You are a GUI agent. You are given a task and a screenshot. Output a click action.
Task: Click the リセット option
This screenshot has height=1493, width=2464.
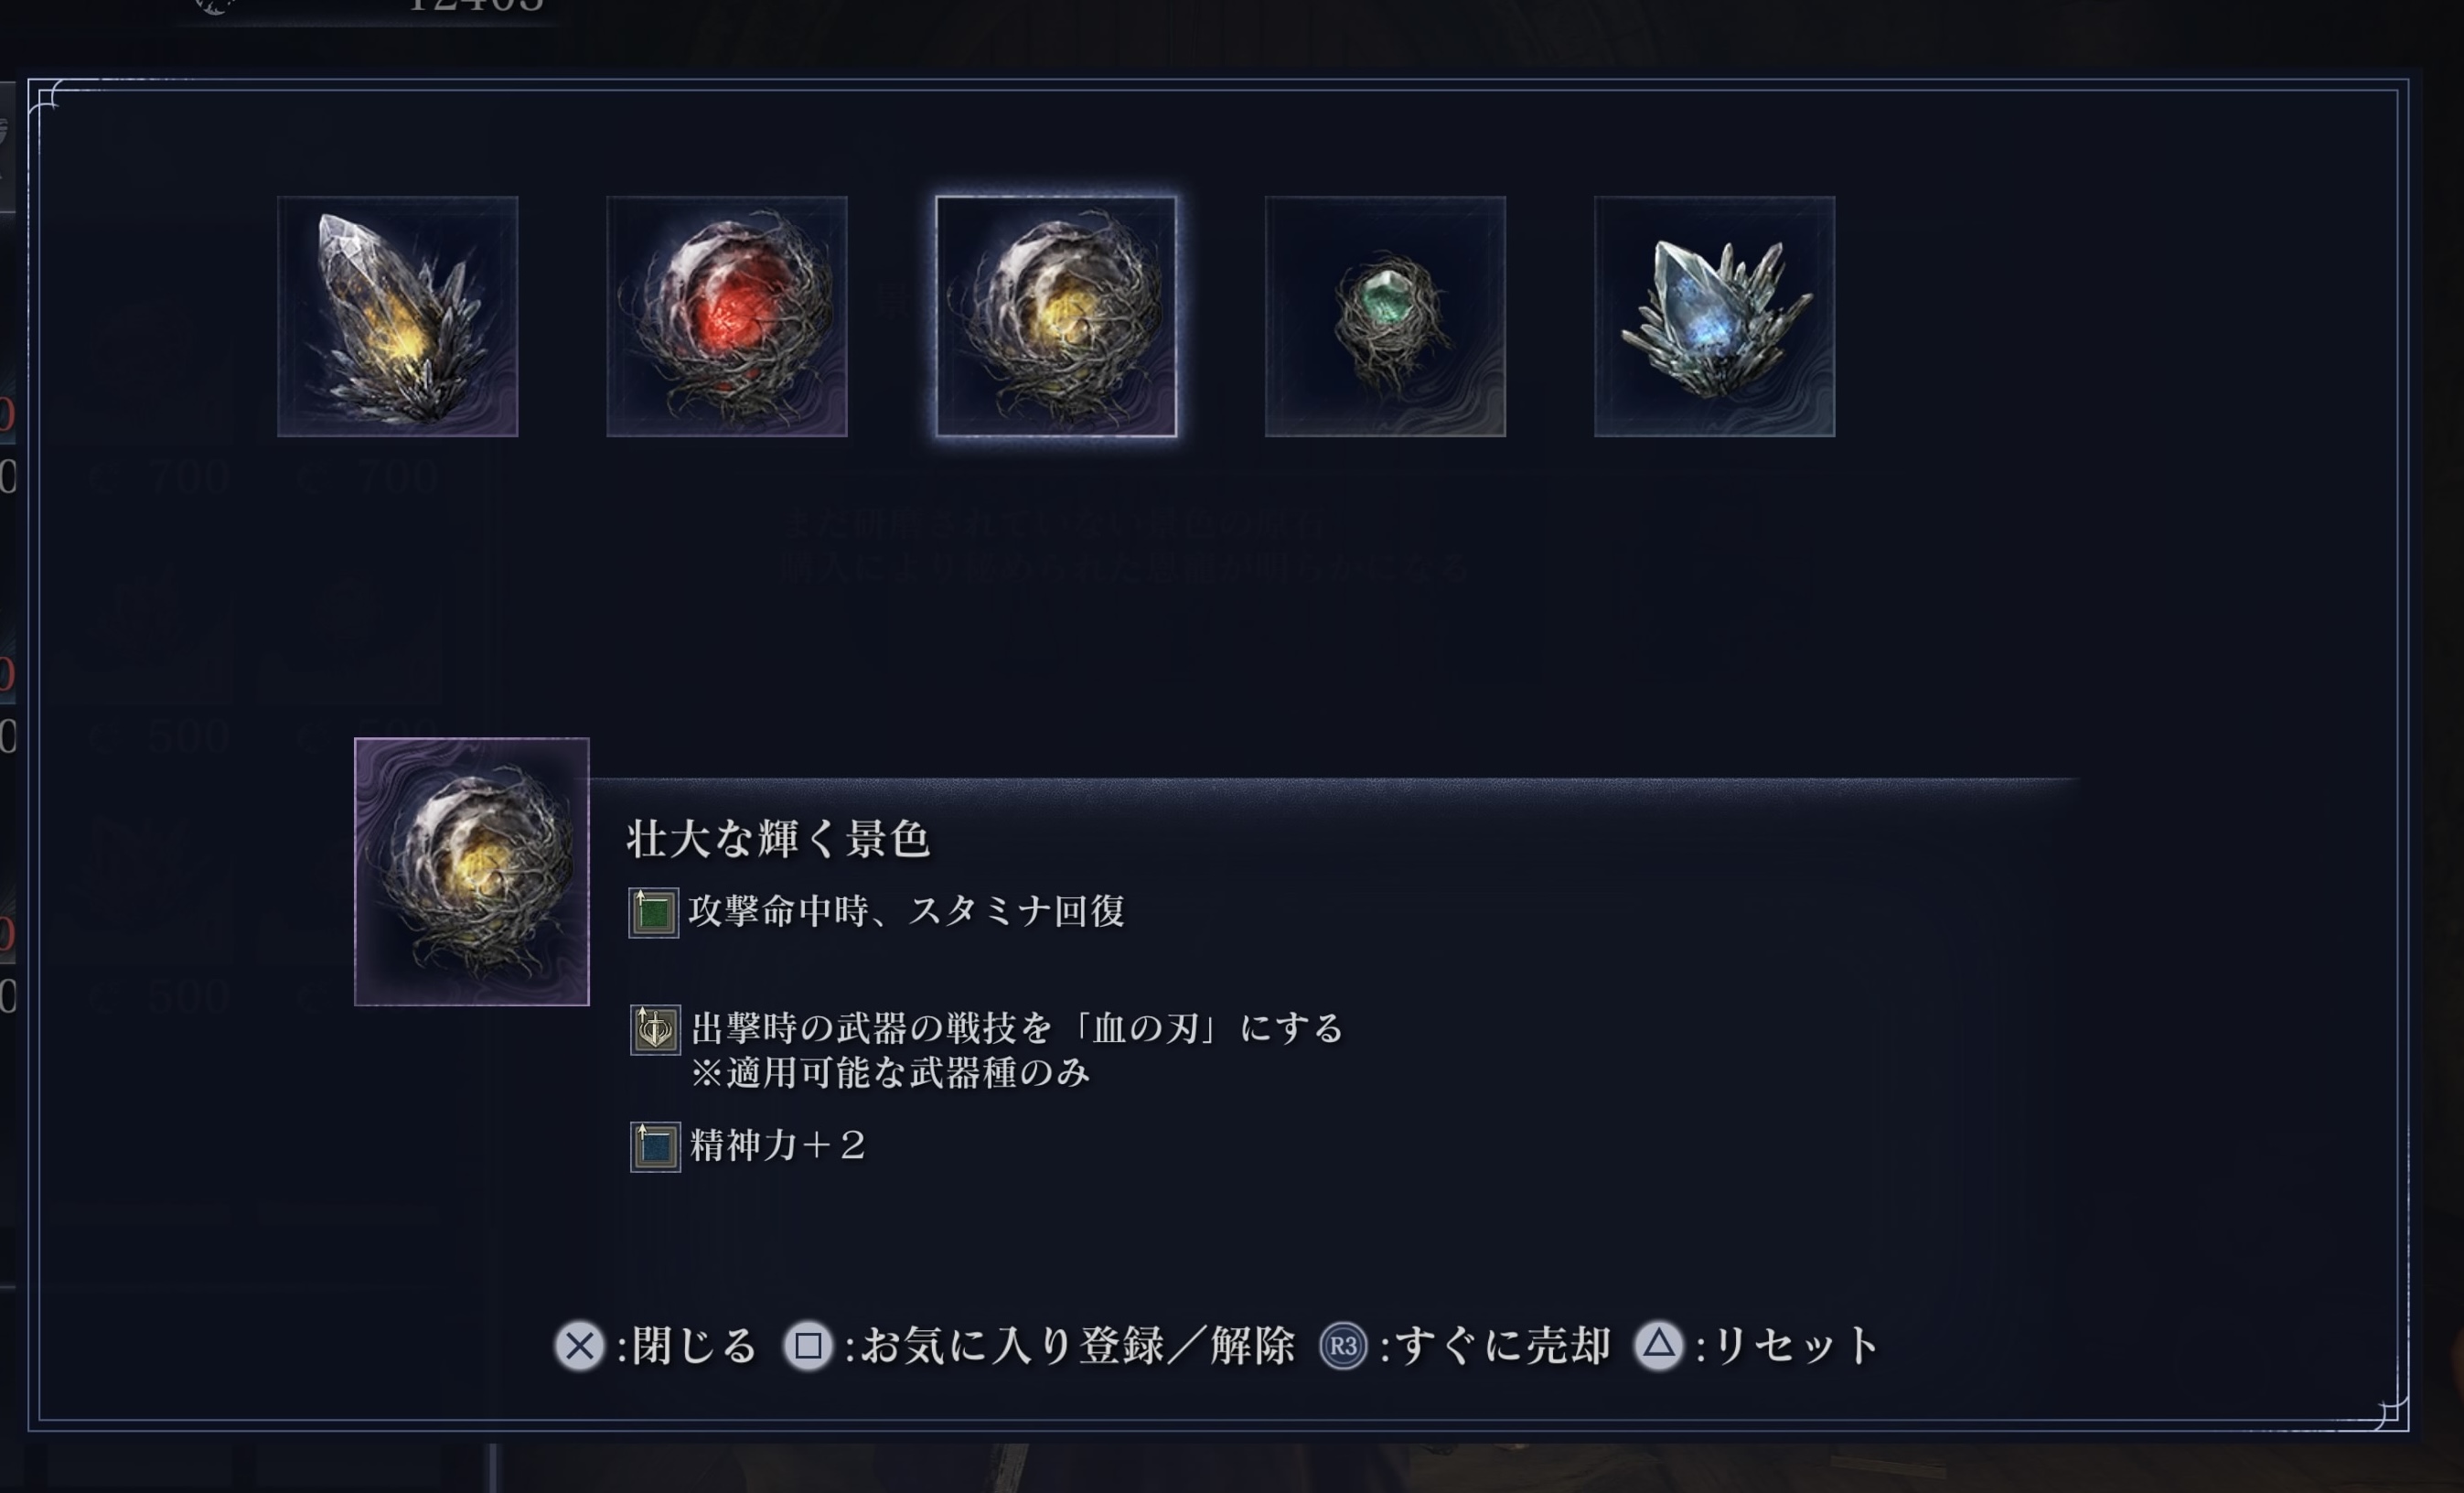point(1796,1346)
